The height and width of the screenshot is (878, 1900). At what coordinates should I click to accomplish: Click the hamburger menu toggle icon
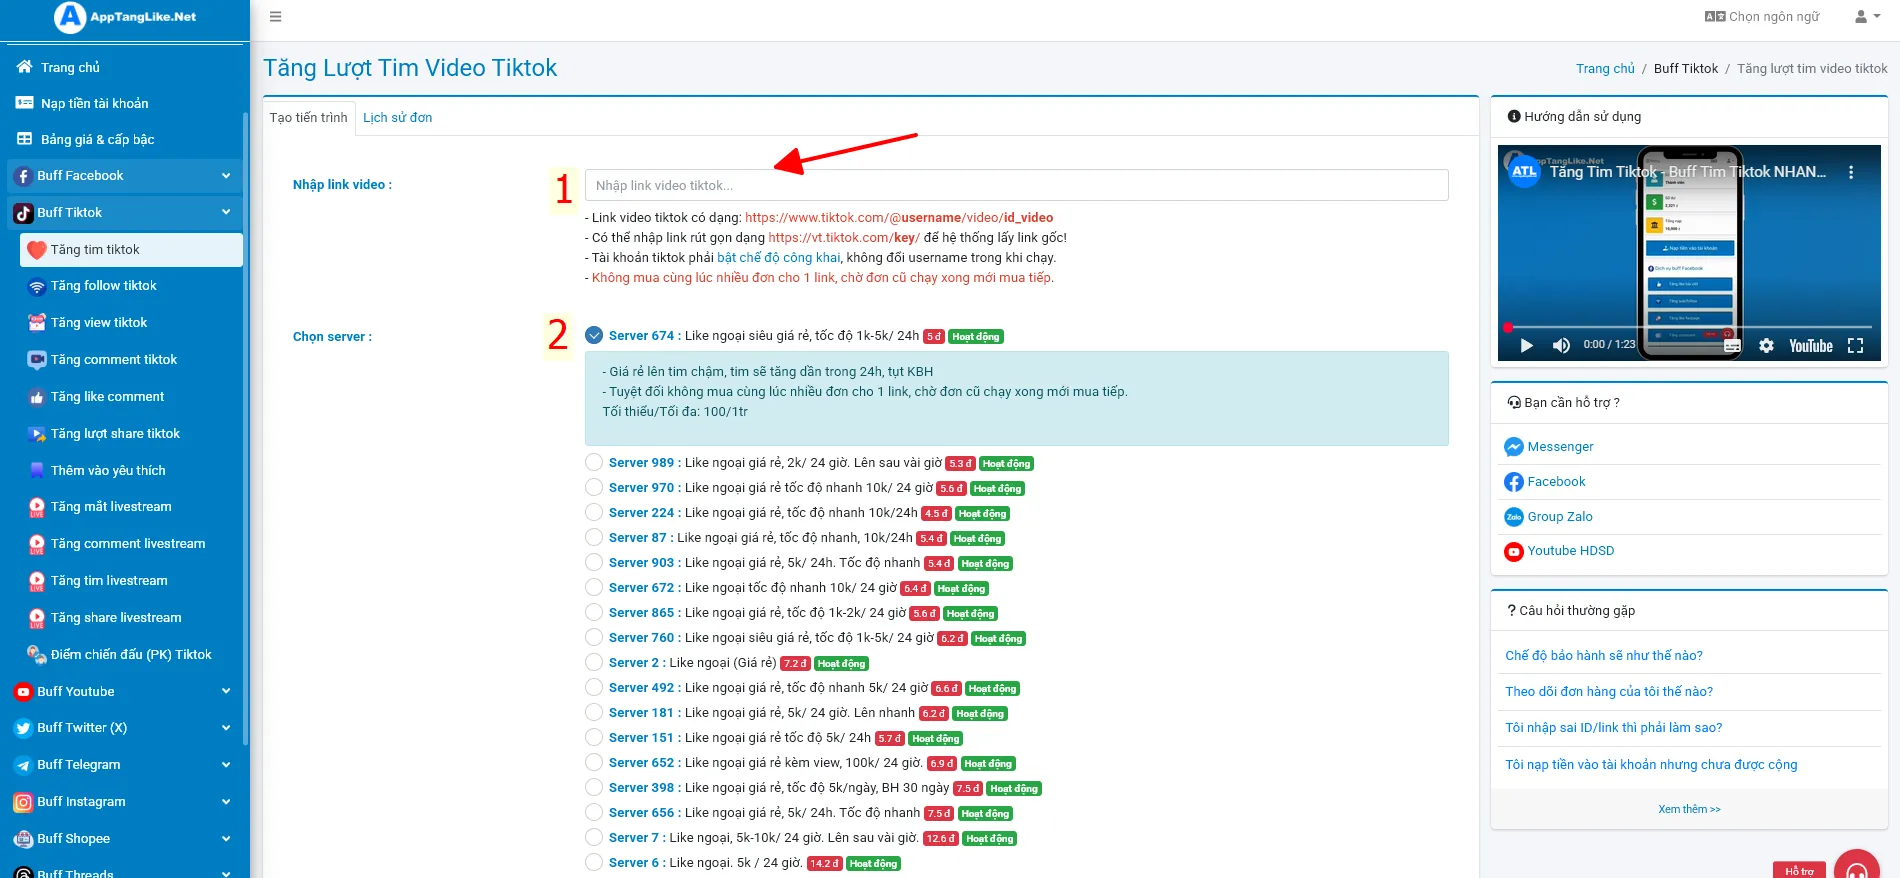(276, 17)
